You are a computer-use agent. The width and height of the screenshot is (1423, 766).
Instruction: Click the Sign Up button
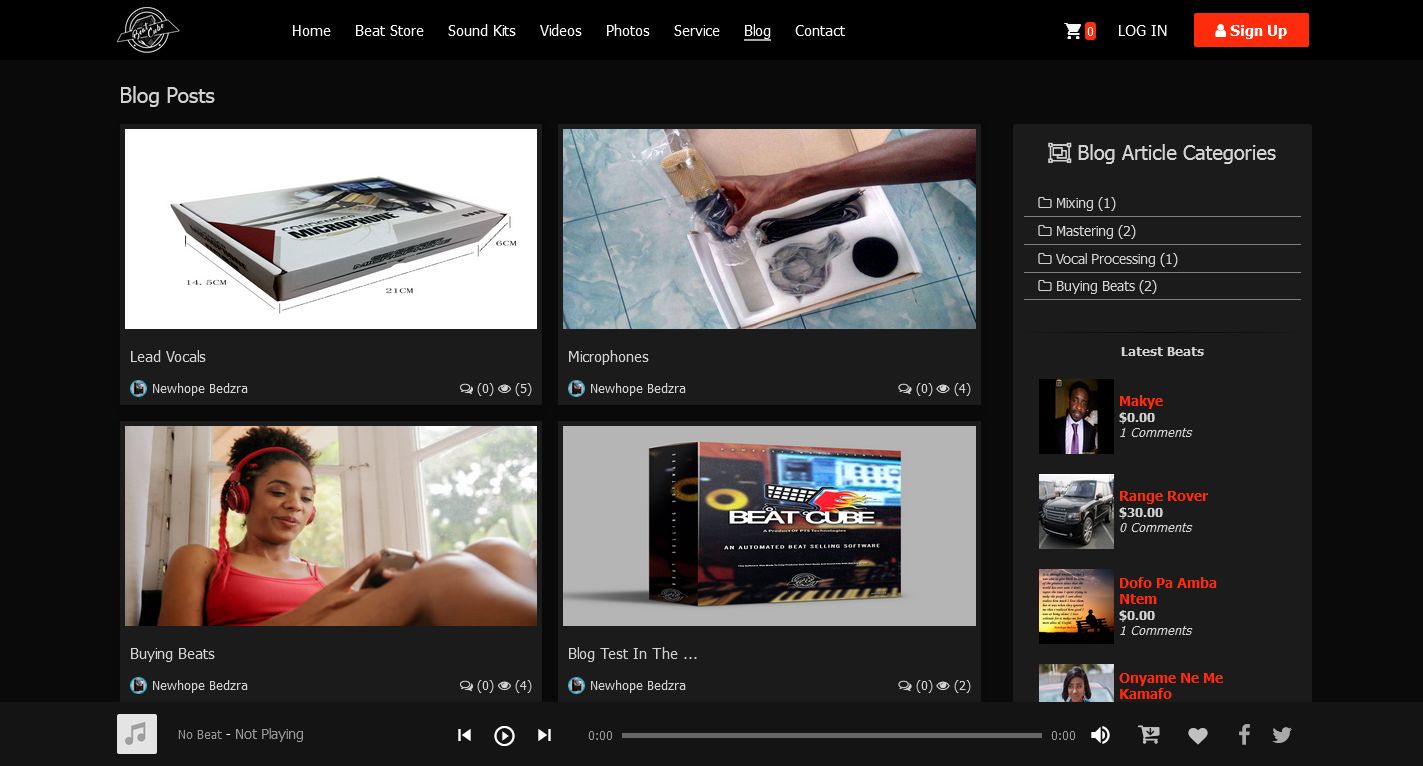[x=1250, y=31]
